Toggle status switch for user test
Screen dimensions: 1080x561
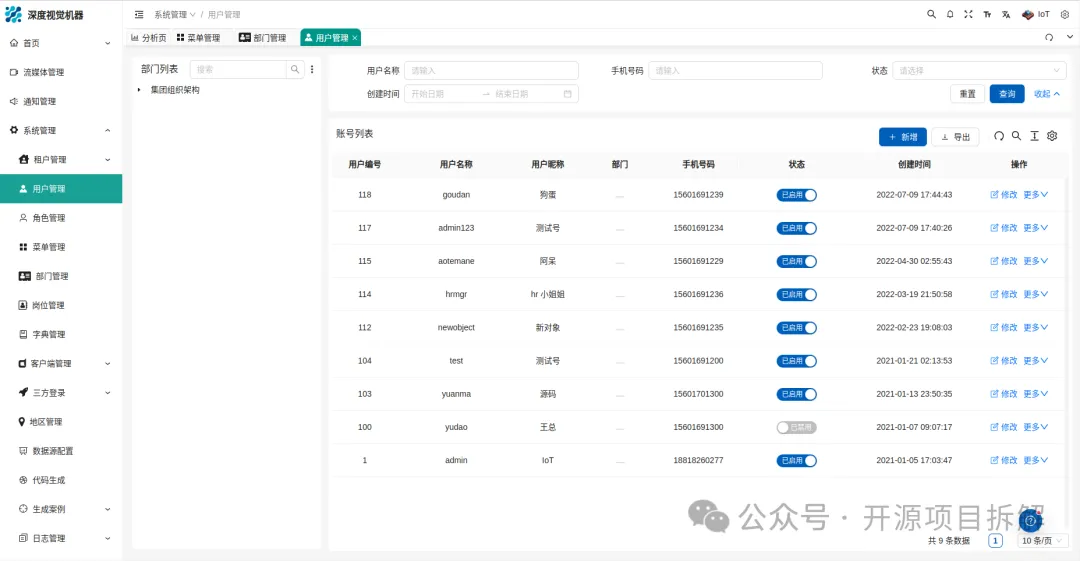796,361
